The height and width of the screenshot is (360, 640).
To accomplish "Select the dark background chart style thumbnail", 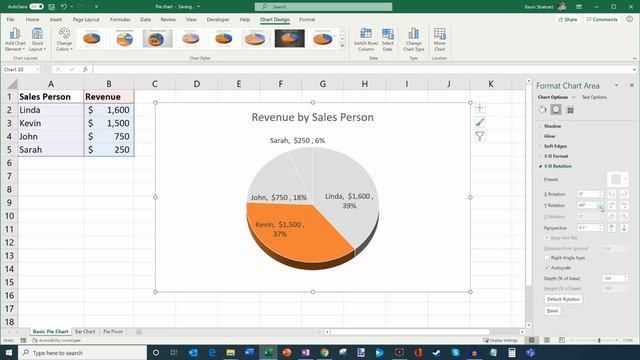I will tap(289, 38).
